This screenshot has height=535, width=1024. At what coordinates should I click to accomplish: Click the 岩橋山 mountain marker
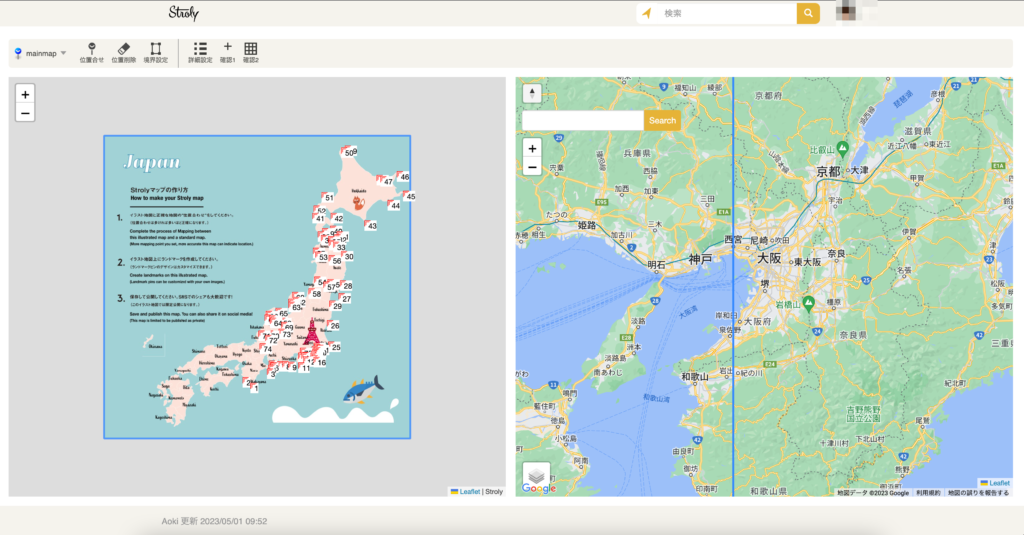pos(808,304)
